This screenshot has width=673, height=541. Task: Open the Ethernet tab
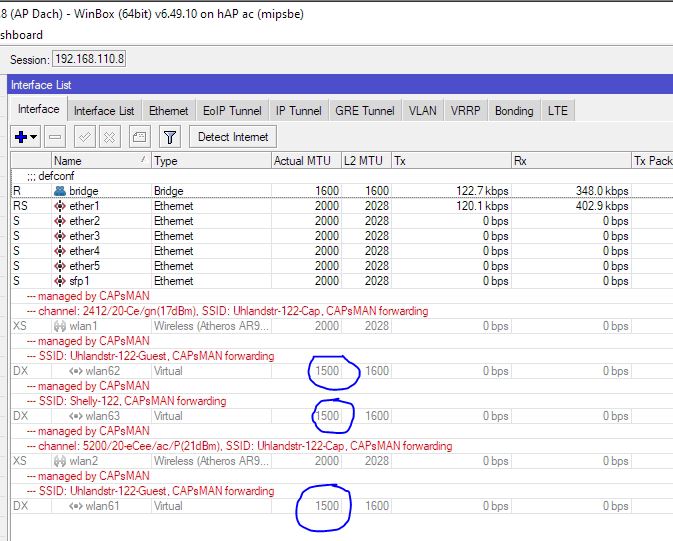pyautogui.click(x=168, y=111)
